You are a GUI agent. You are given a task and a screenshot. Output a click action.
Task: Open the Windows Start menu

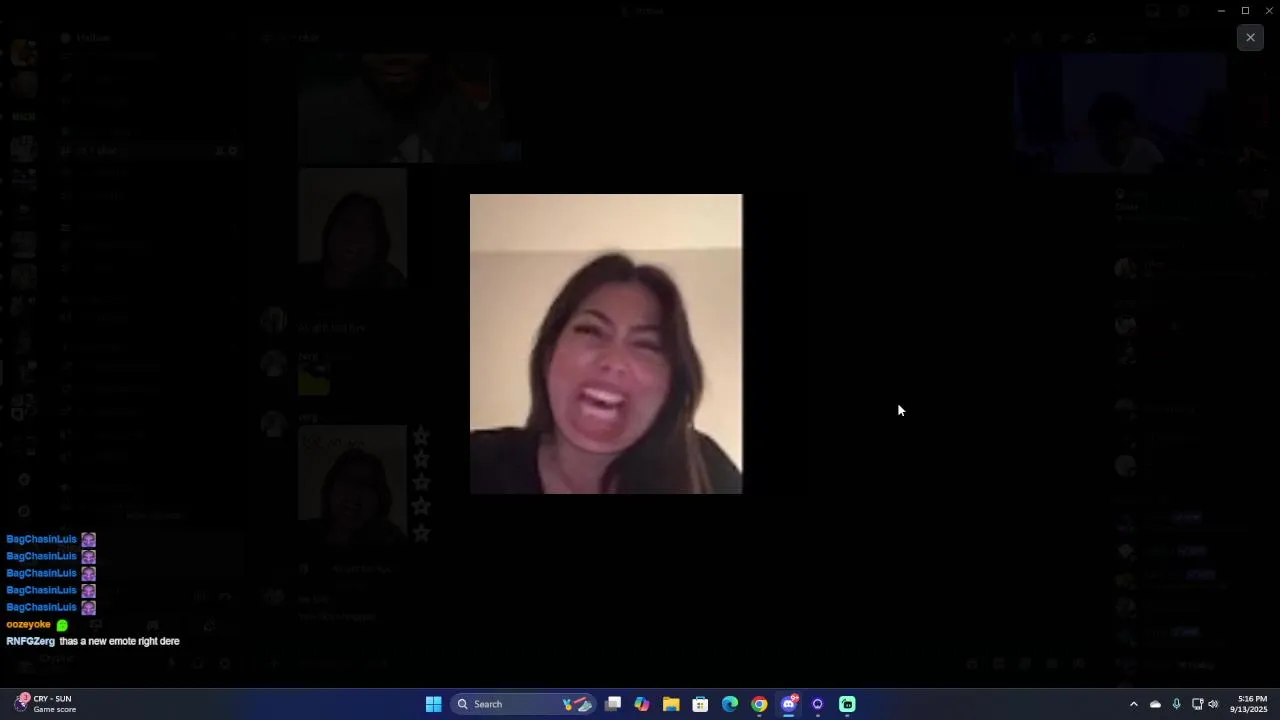pos(433,704)
